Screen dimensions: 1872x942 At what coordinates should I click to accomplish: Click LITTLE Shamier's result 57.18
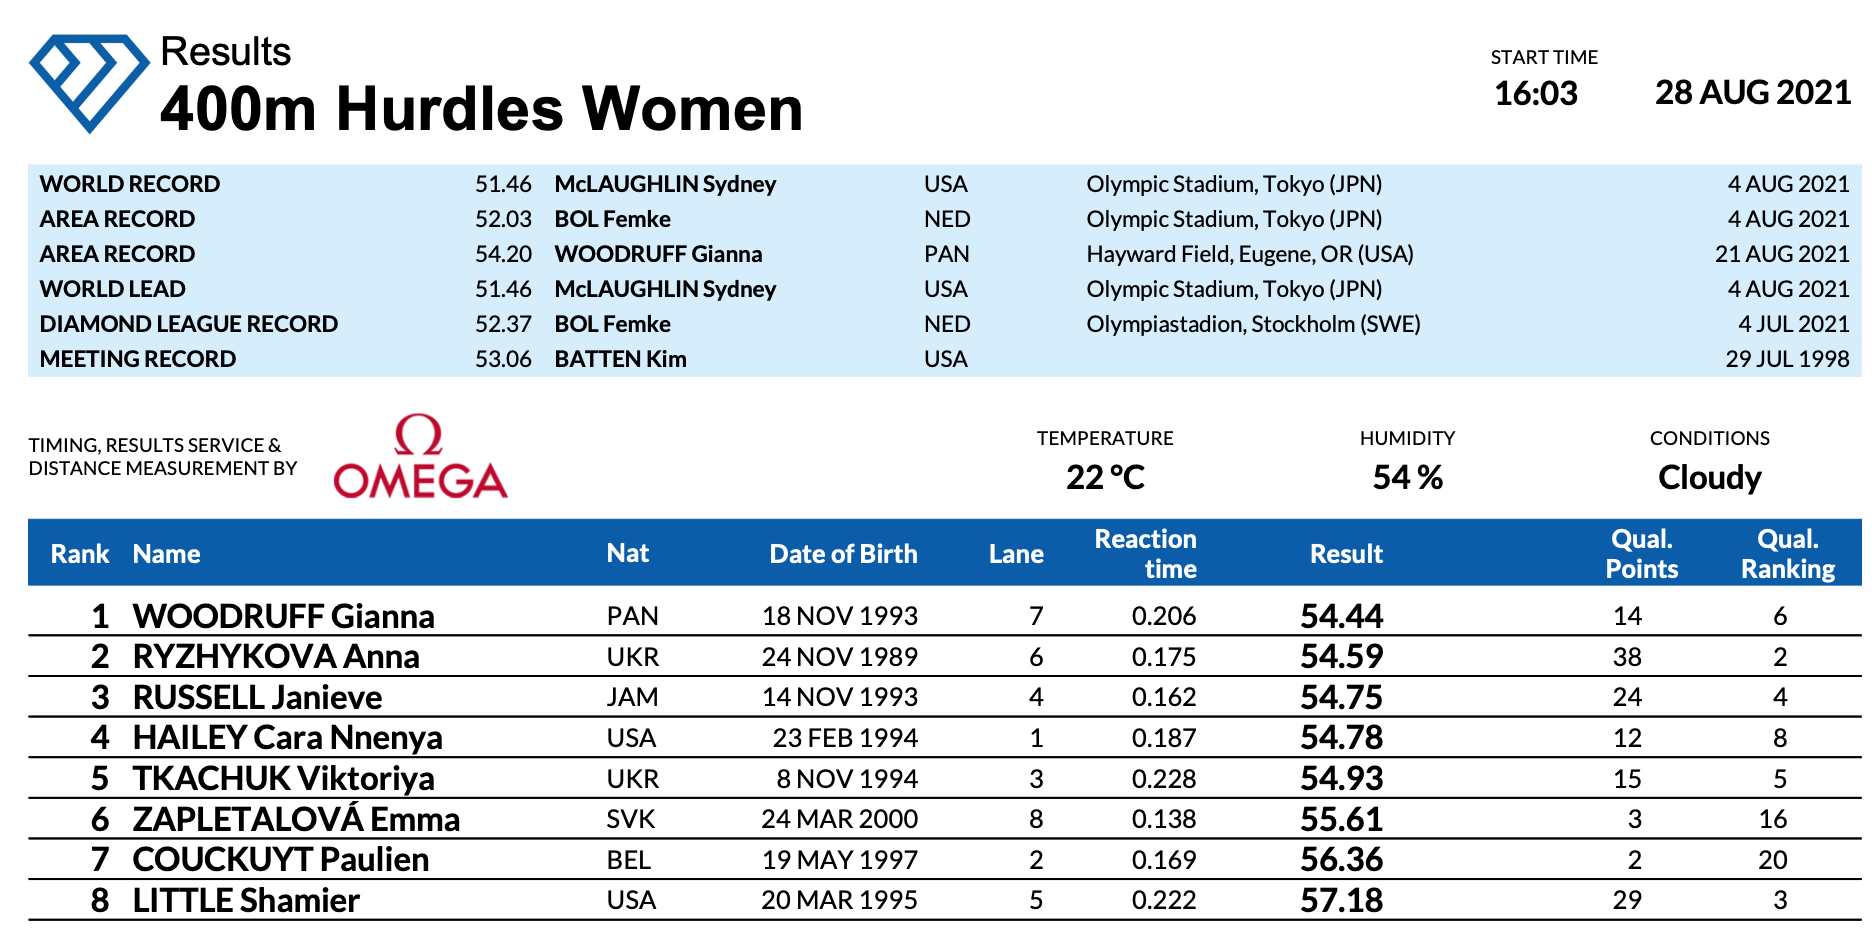coord(1341,900)
